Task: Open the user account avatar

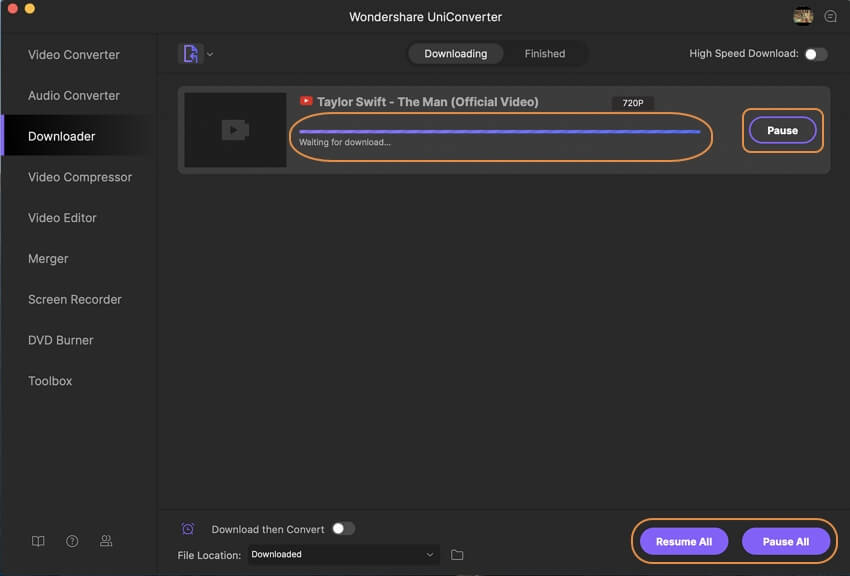Action: [x=803, y=16]
